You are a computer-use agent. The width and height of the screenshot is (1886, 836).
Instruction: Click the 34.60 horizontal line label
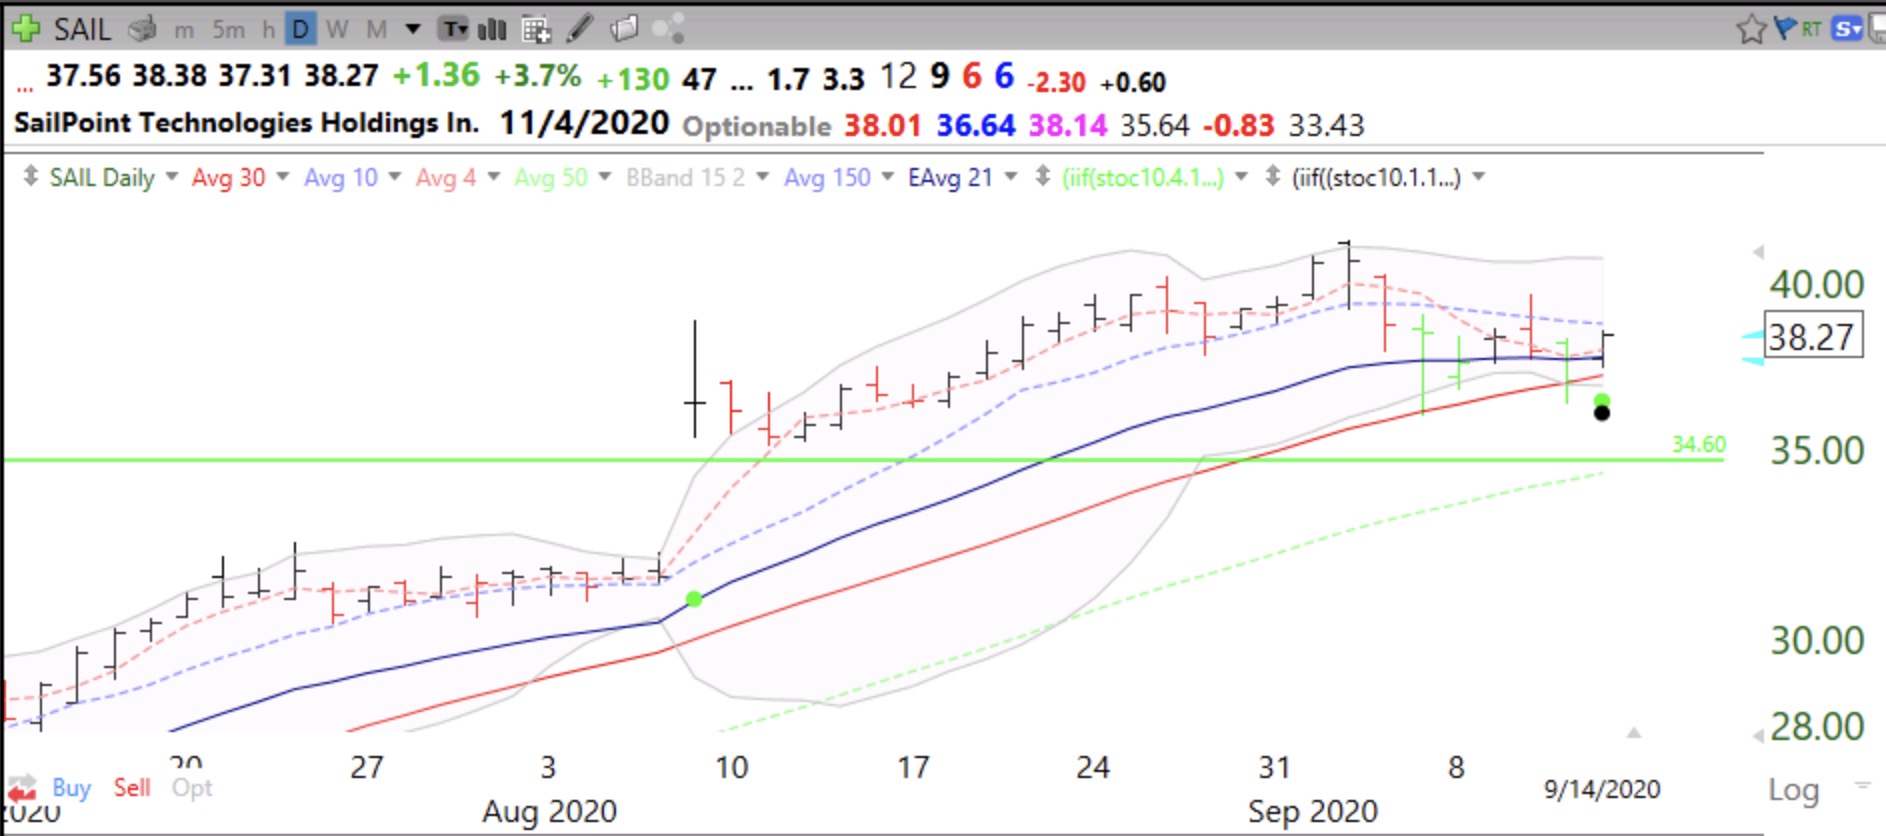(x=1699, y=444)
